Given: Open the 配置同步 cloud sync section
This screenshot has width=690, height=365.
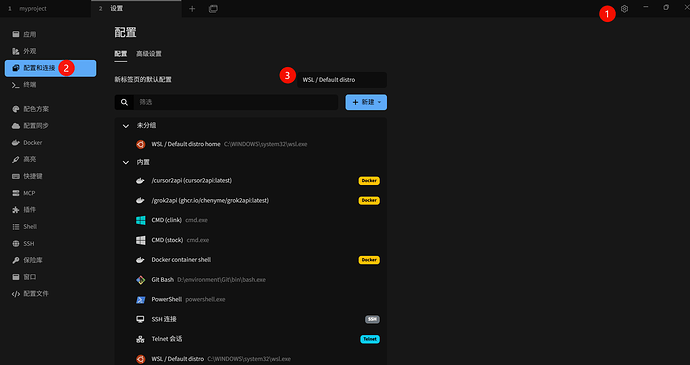Looking at the screenshot, I should [x=51, y=126].
